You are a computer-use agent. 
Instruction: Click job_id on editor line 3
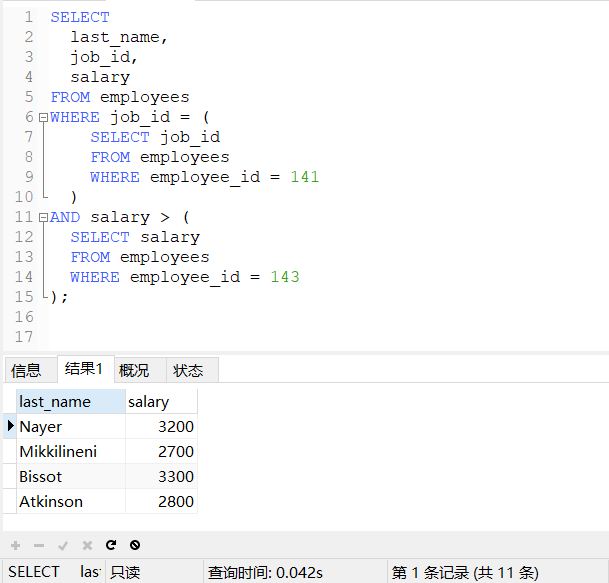100,57
